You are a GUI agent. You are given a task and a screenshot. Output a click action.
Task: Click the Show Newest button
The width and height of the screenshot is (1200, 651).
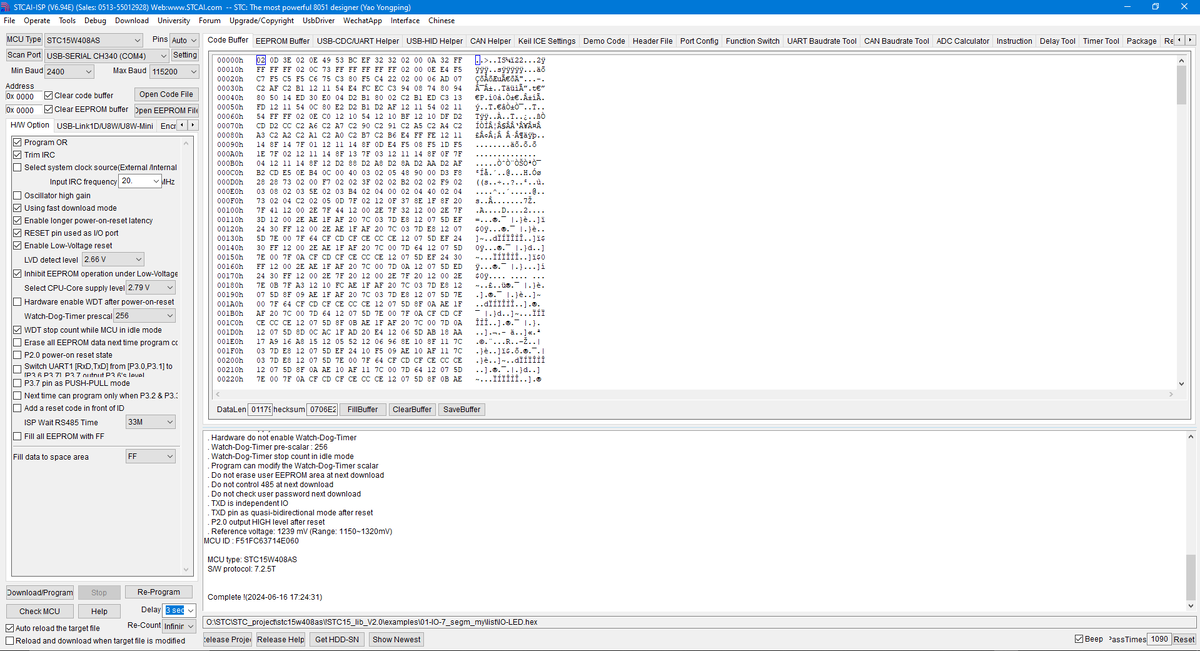point(397,639)
